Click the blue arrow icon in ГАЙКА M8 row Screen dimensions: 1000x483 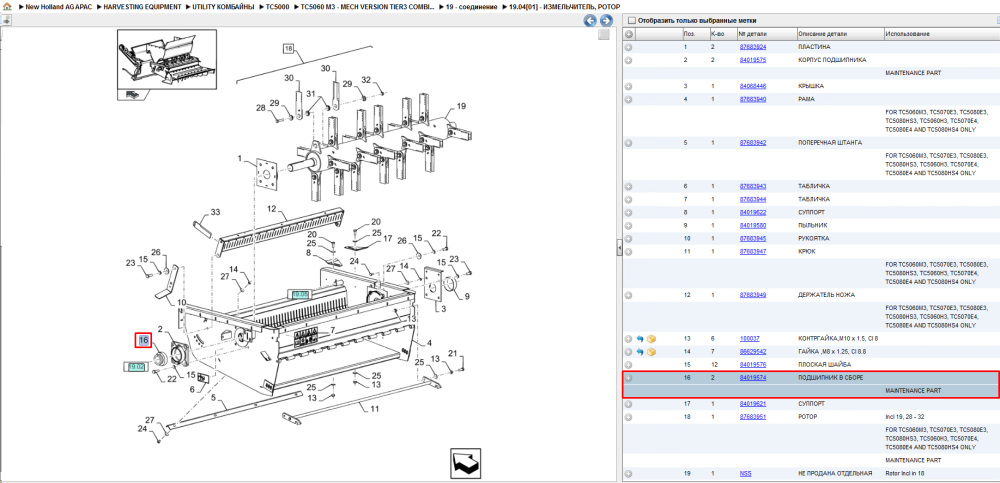click(x=640, y=352)
